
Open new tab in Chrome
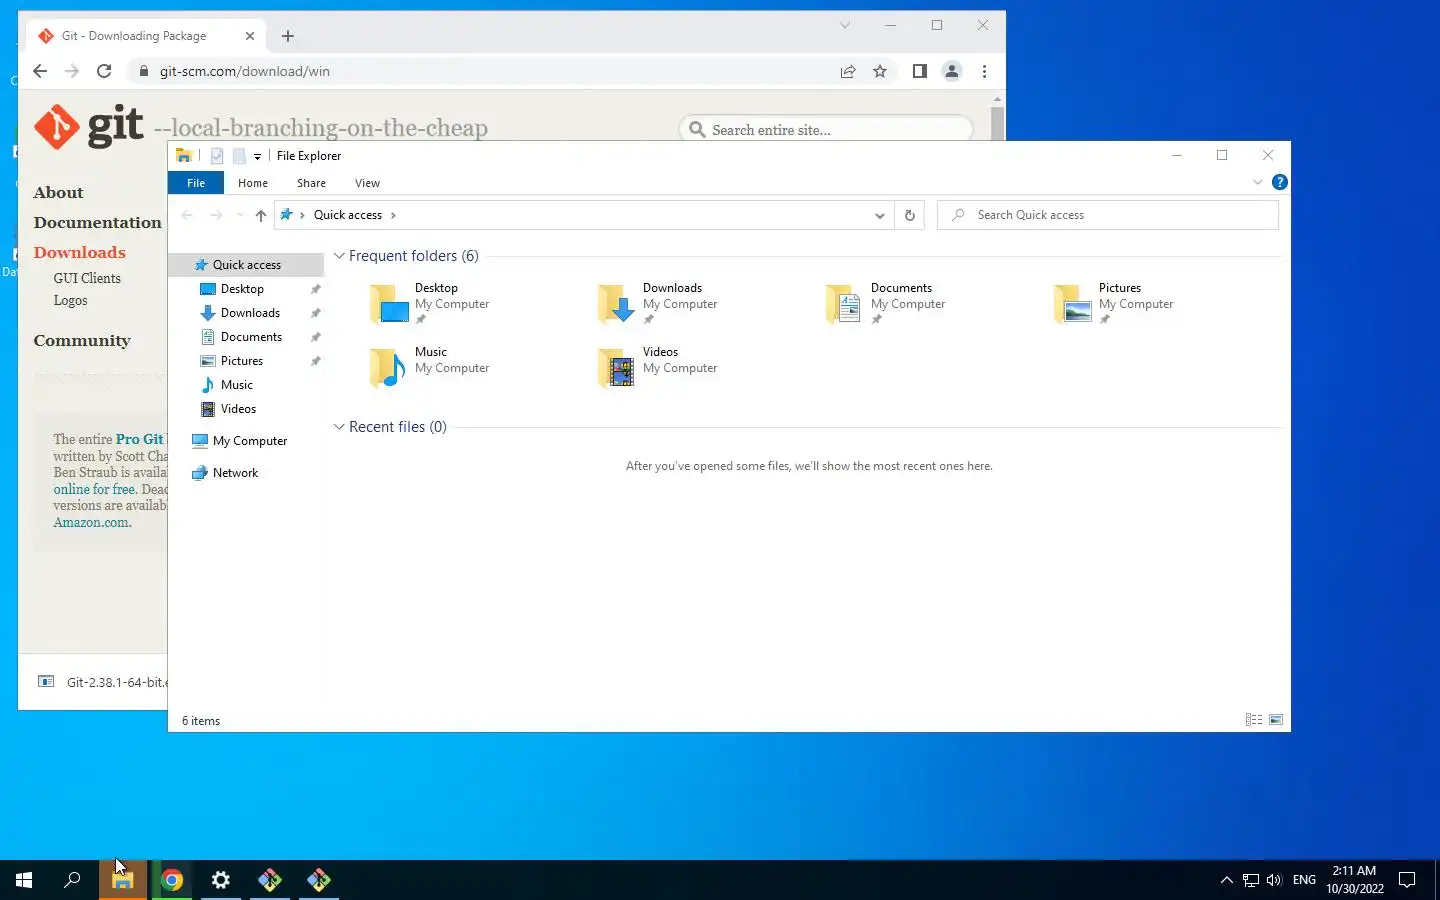click(288, 36)
